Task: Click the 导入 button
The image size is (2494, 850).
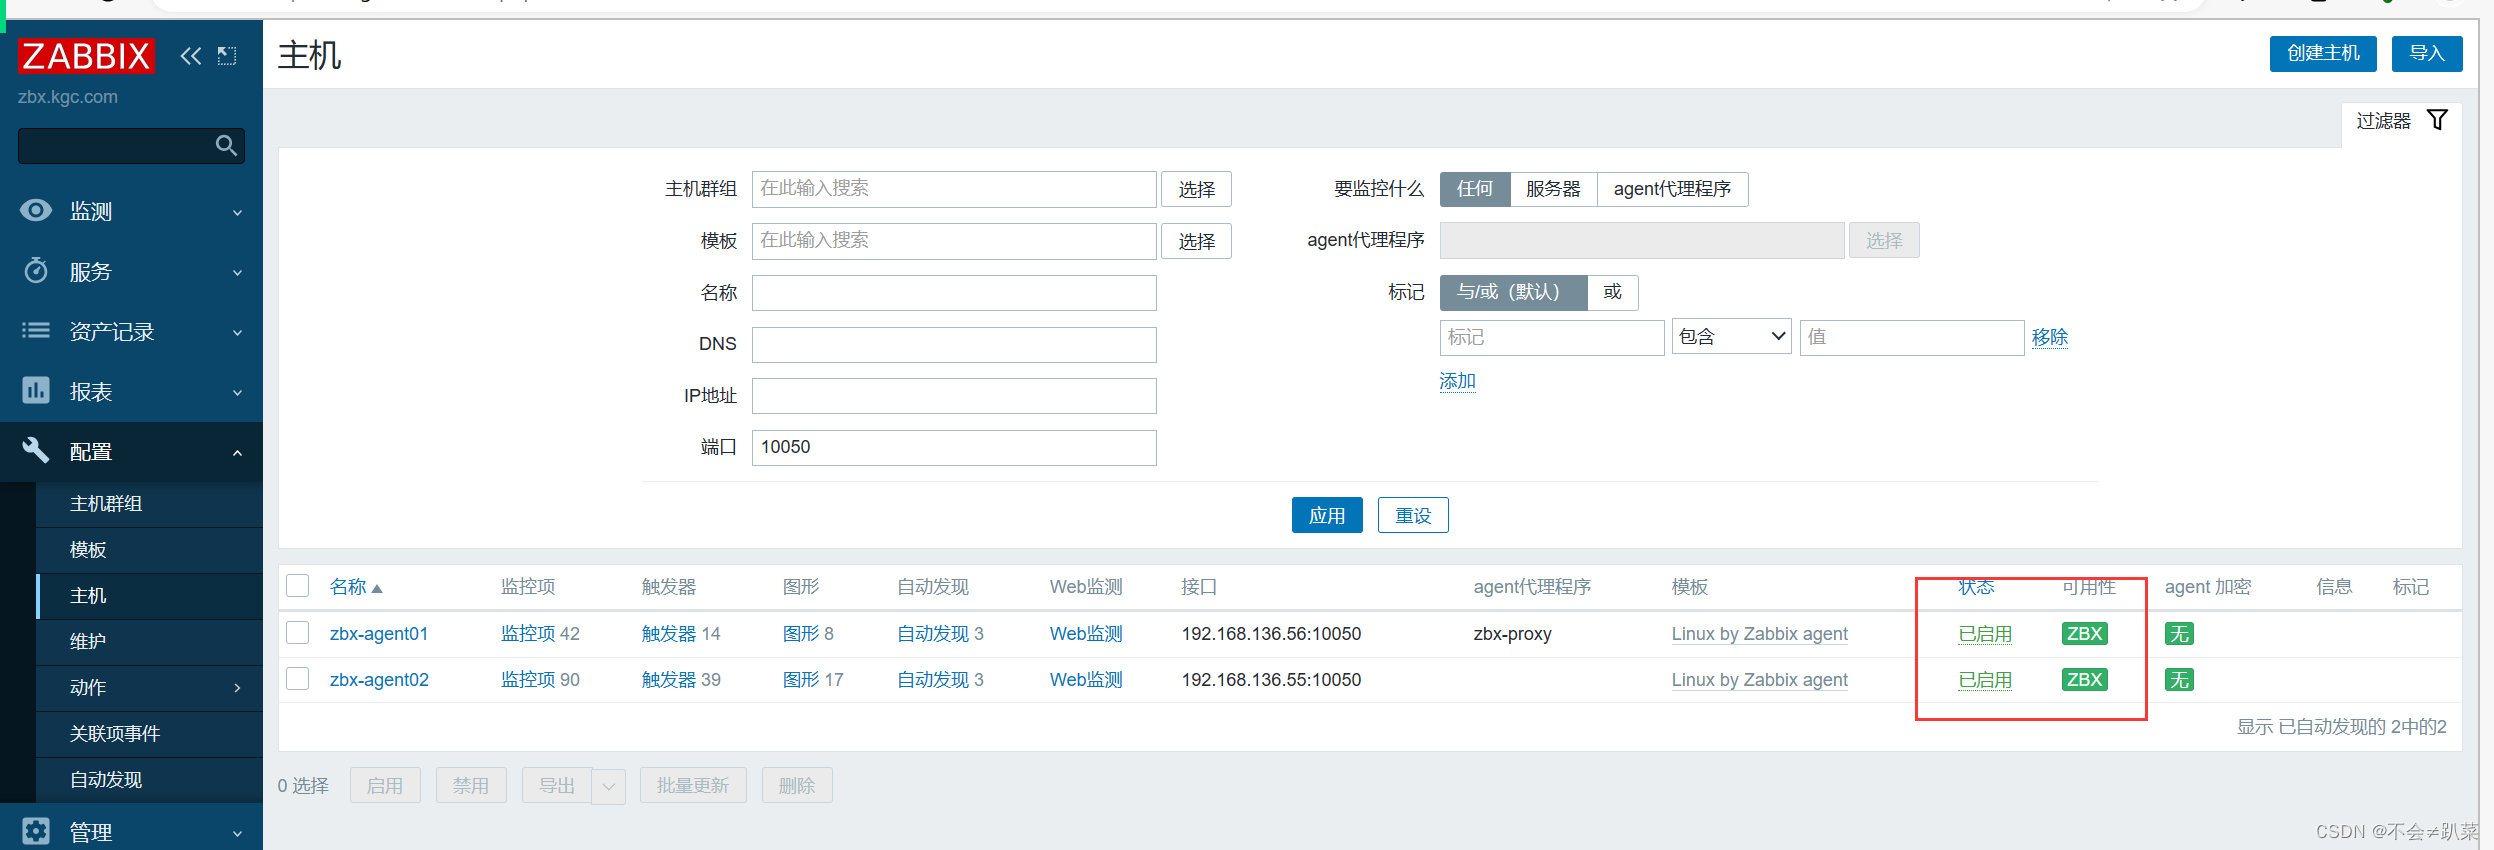Action: 2427,53
